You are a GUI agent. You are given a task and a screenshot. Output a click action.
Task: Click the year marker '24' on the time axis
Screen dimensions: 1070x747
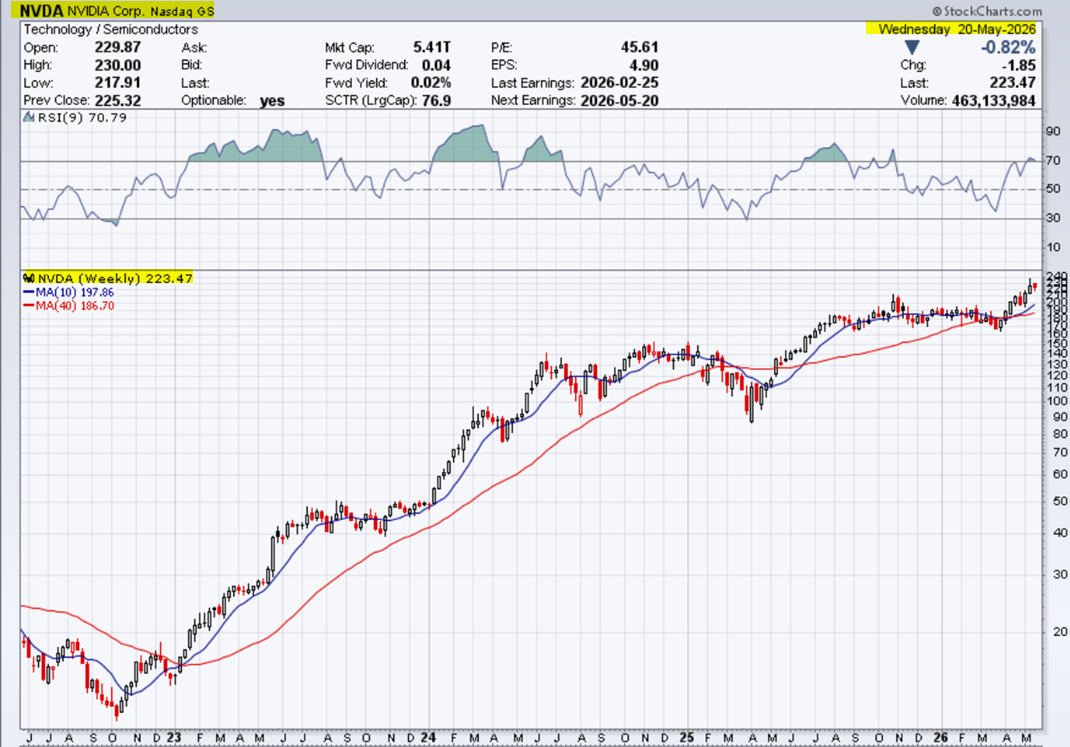429,737
